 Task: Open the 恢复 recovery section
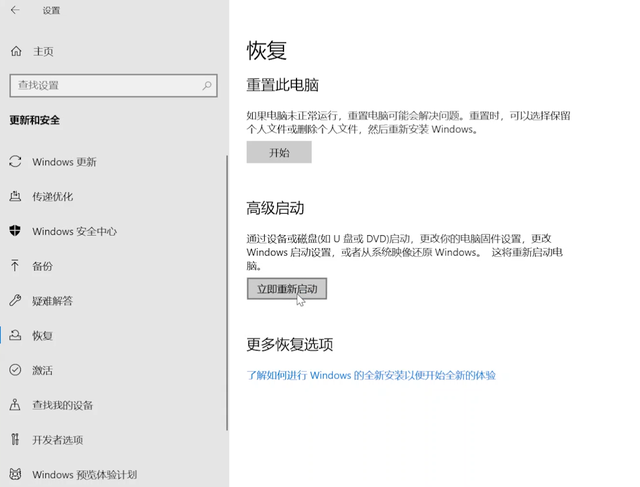click(42, 336)
